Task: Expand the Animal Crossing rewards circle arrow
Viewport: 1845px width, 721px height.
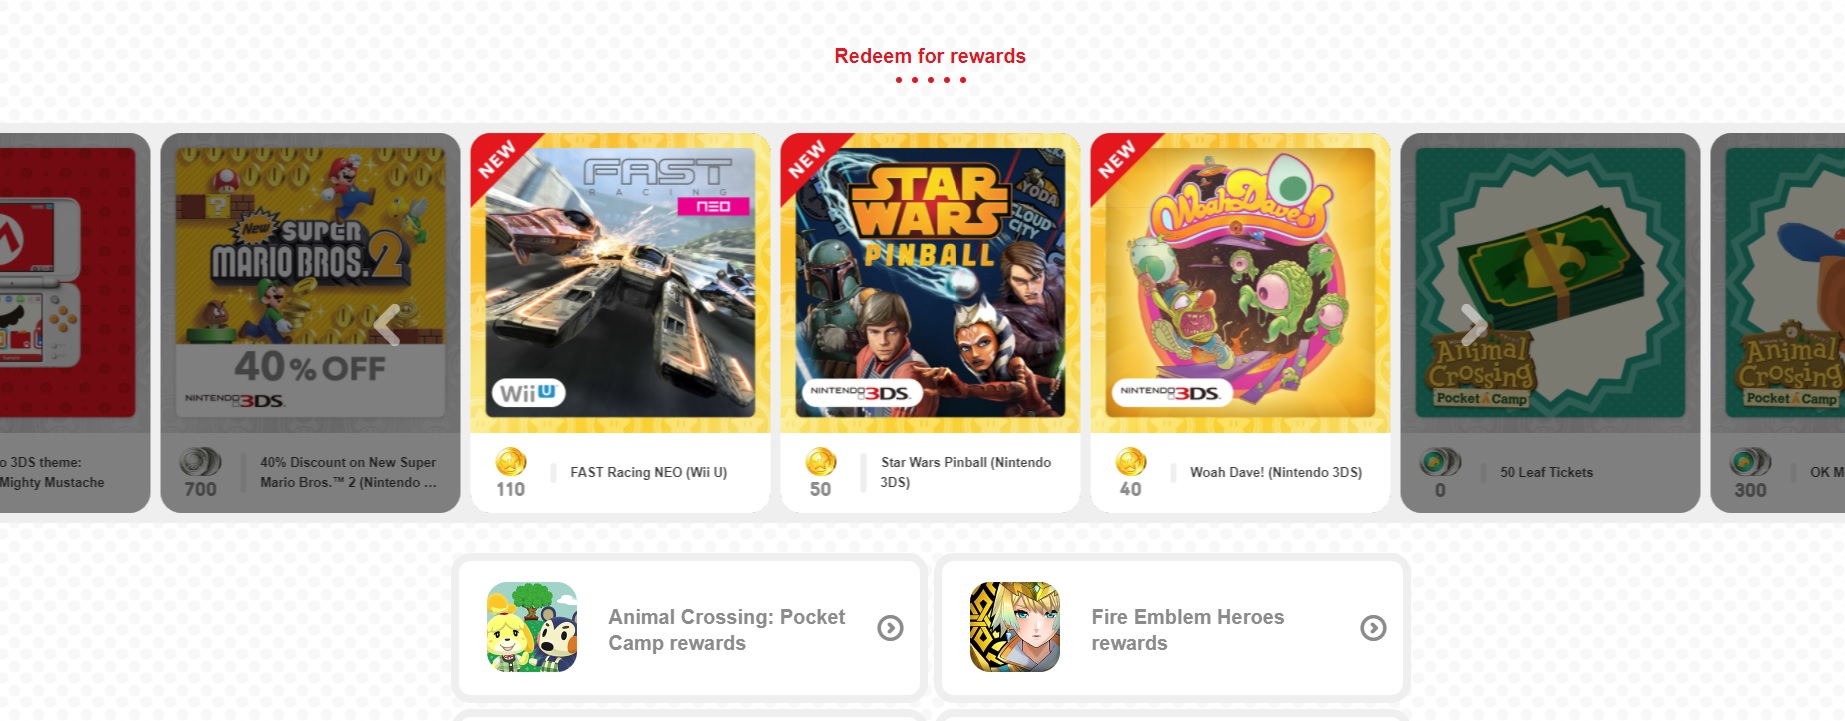Action: (x=890, y=628)
